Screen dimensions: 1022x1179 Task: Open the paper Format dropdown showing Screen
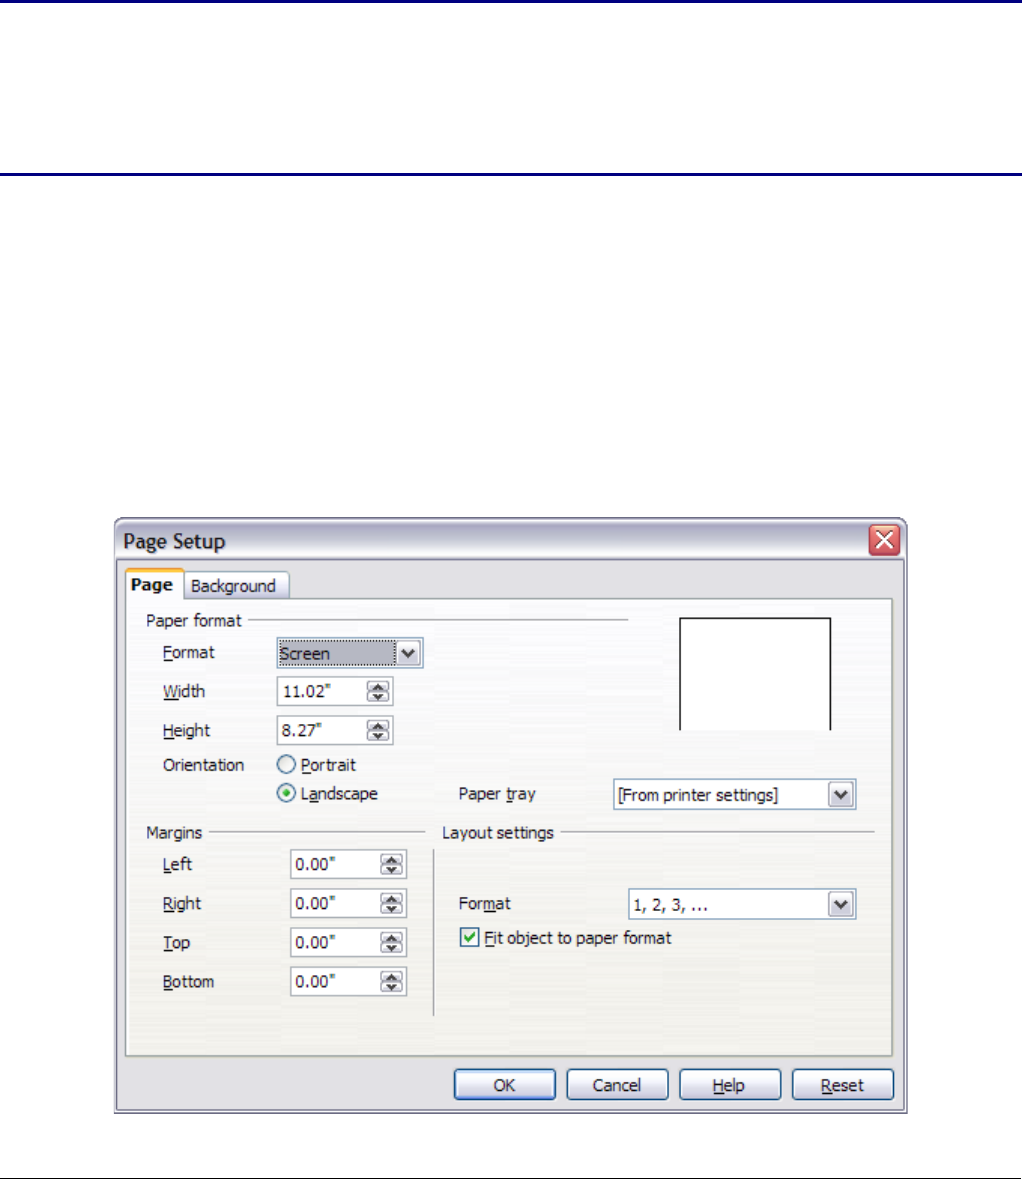pyautogui.click(x=350, y=653)
